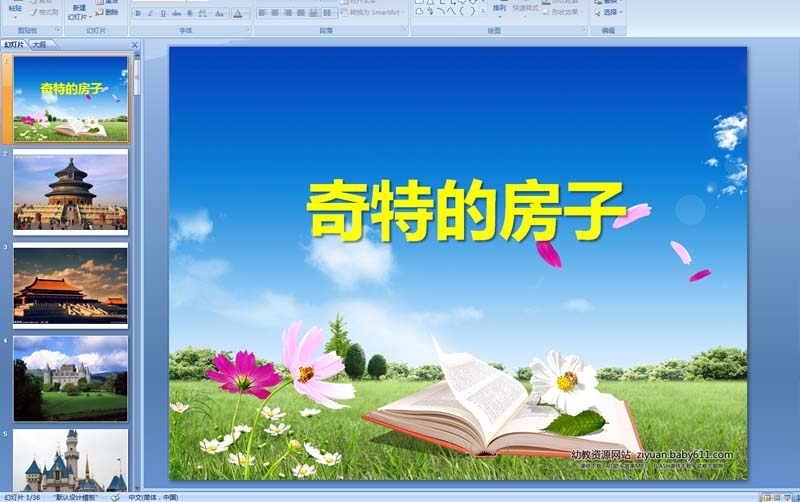Open 快速样式 dropdown
Image resolution: width=800 pixels, height=502 pixels.
coord(525,9)
